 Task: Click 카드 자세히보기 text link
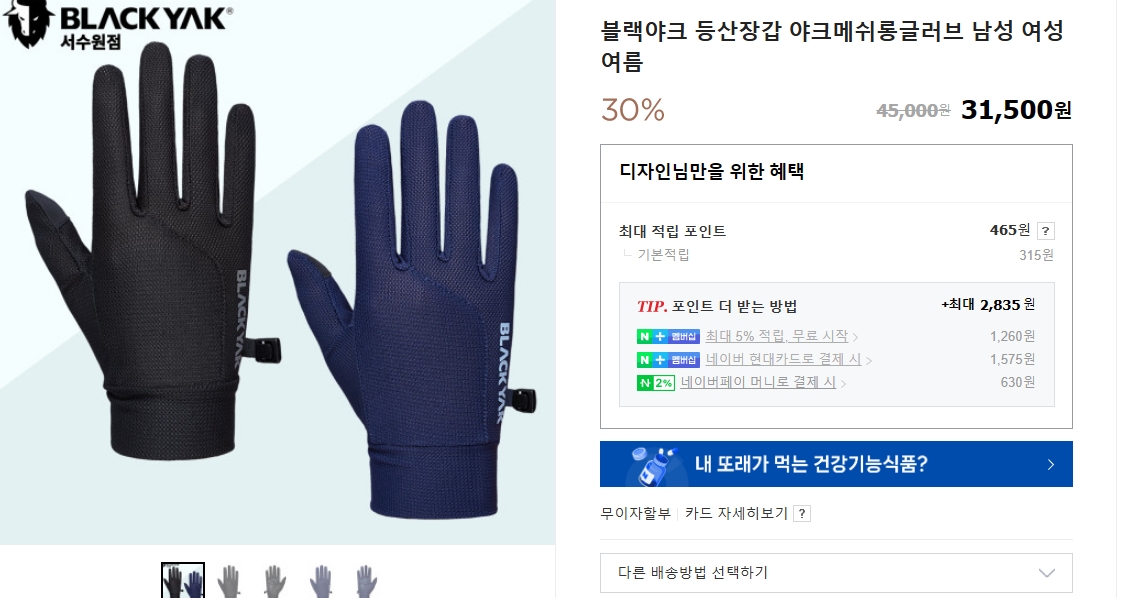[736, 513]
